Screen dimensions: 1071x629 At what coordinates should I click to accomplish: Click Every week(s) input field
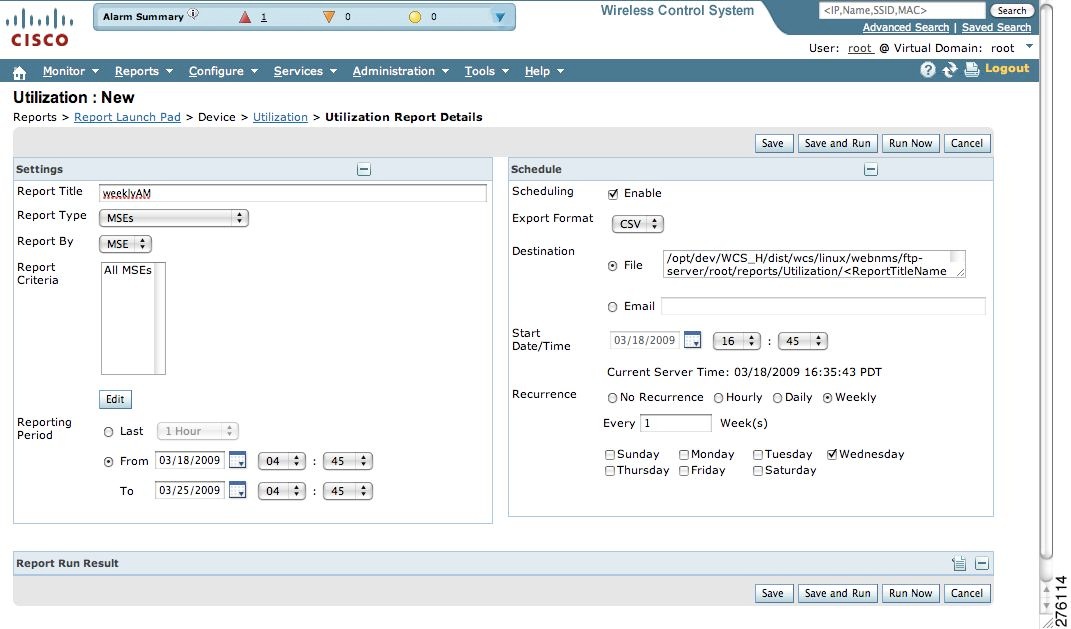click(x=676, y=423)
